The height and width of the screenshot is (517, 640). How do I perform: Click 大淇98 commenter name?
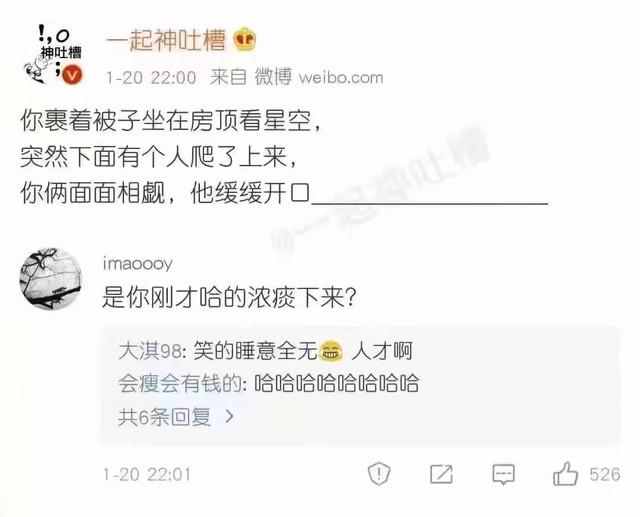coord(149,351)
